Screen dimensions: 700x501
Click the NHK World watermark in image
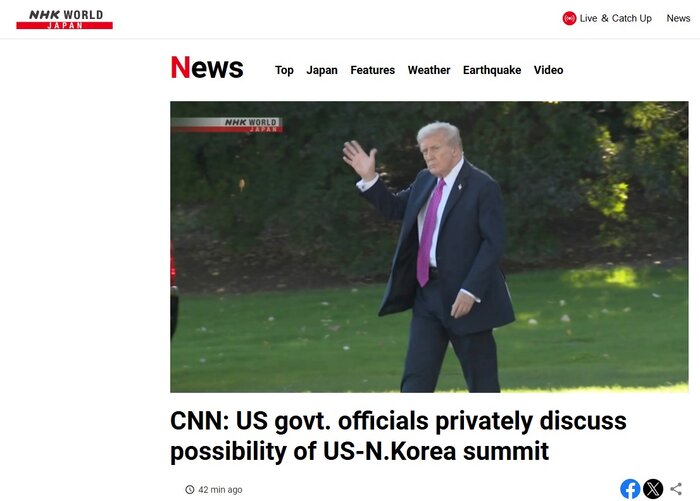coord(227,125)
